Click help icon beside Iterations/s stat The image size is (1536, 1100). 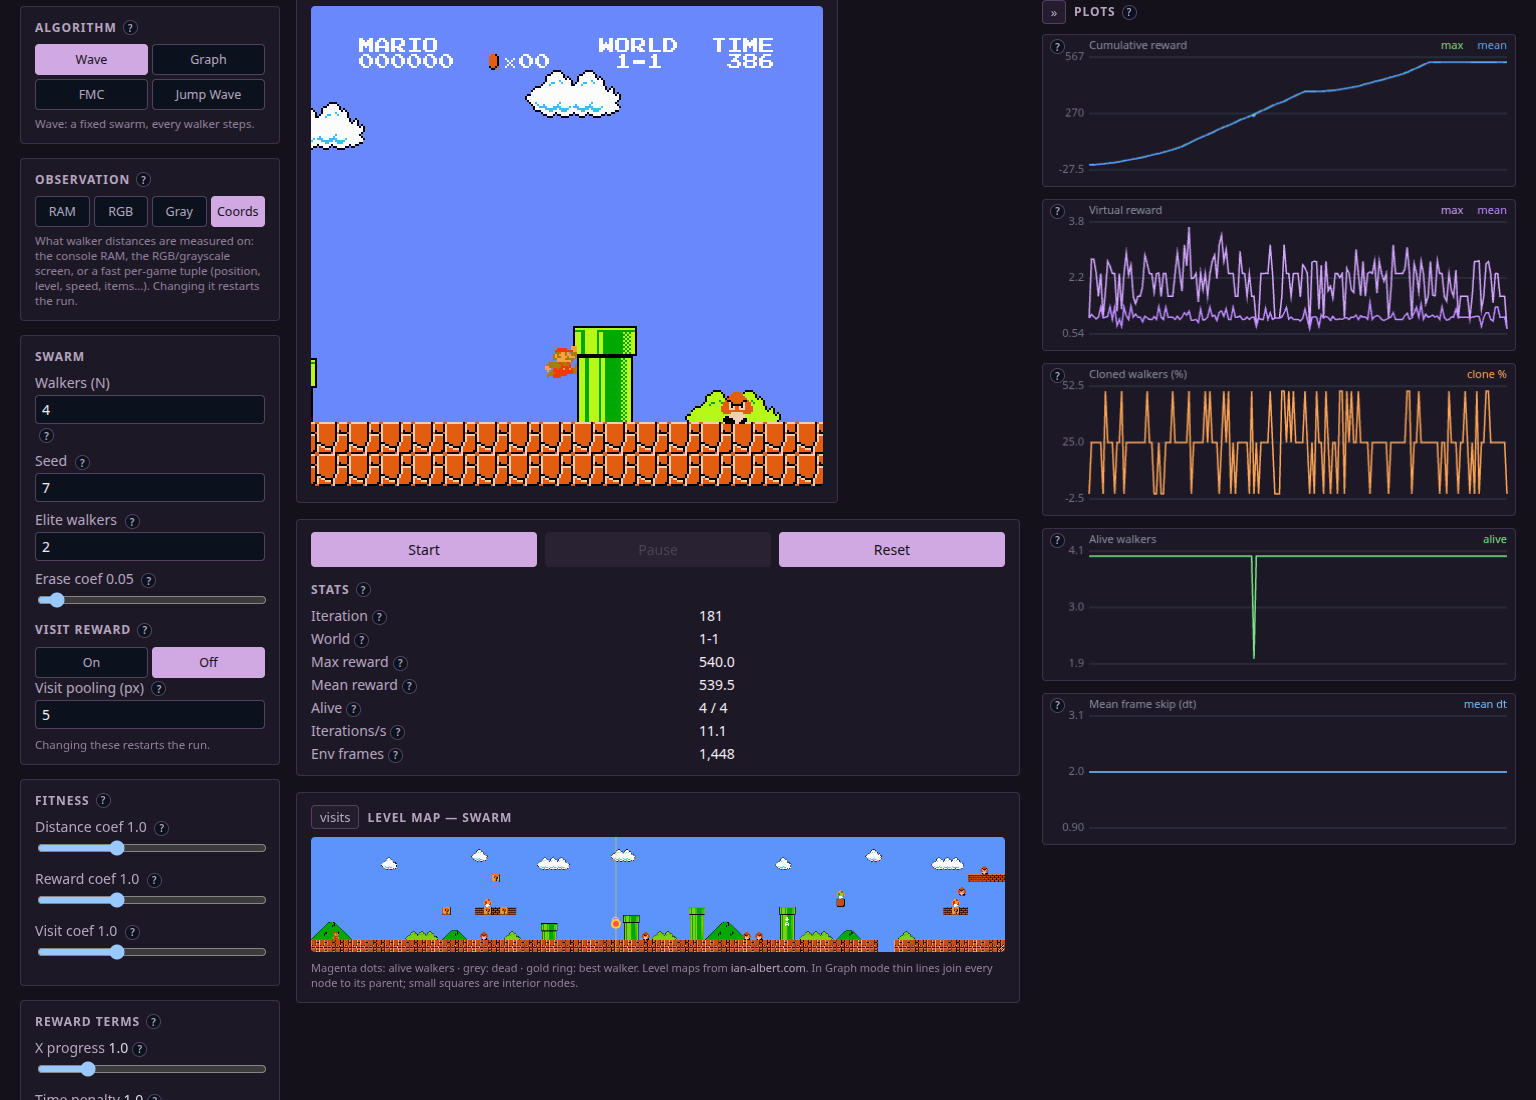click(x=397, y=732)
